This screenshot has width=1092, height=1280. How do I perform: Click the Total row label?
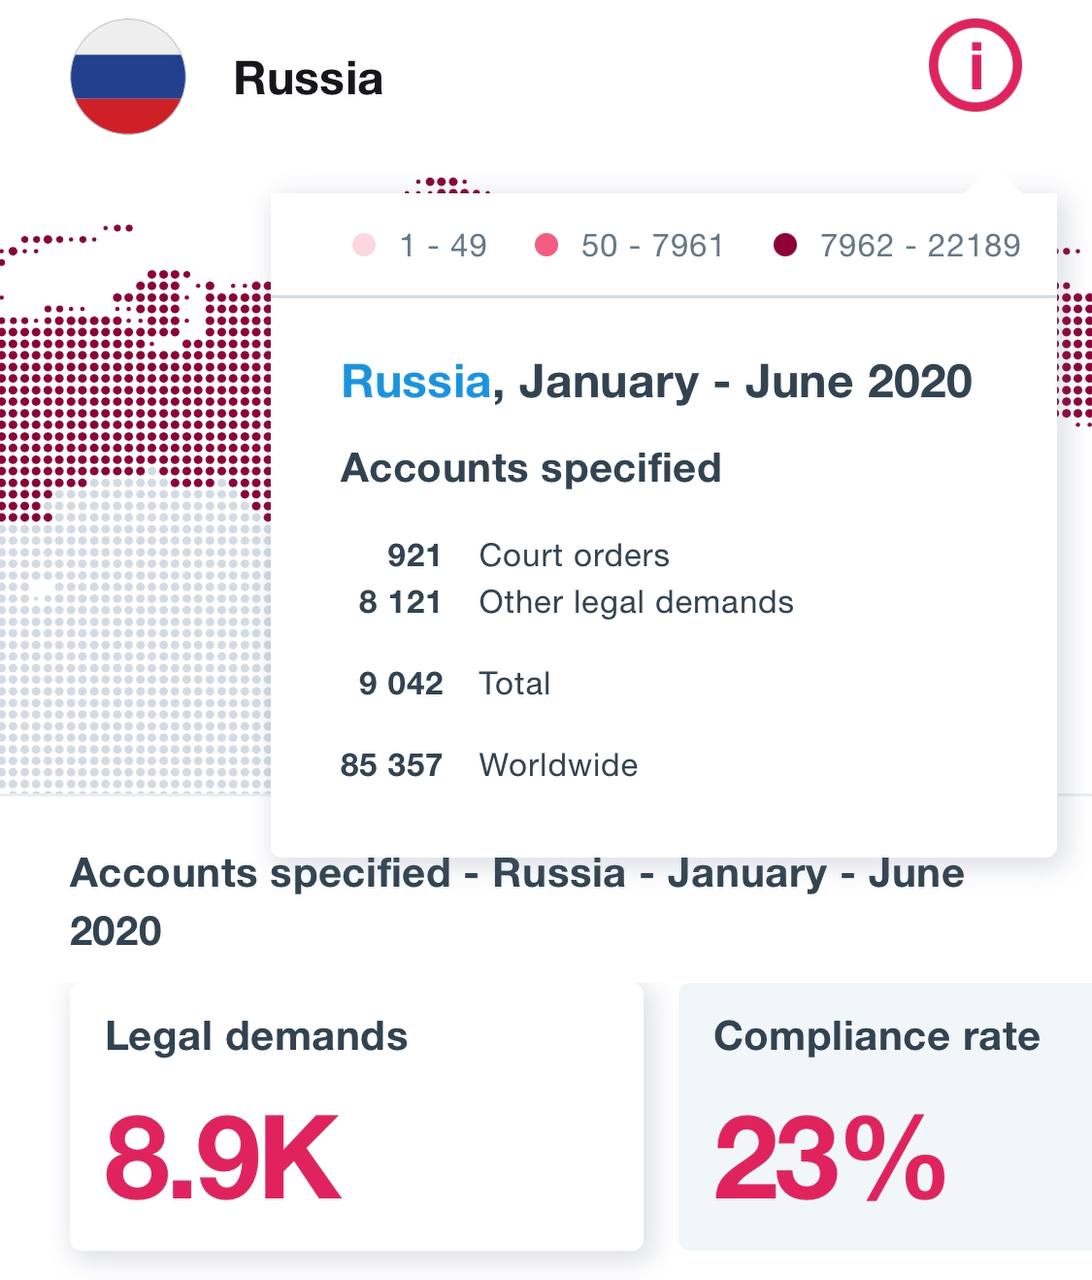(x=515, y=684)
